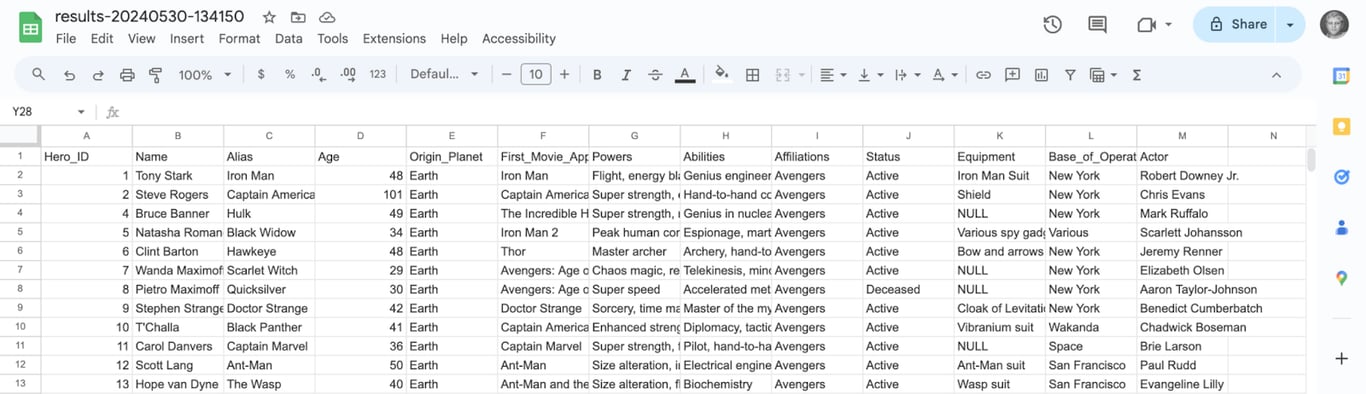Open the File menu
Image resolution: width=1366 pixels, height=394 pixels.
[x=66, y=38]
